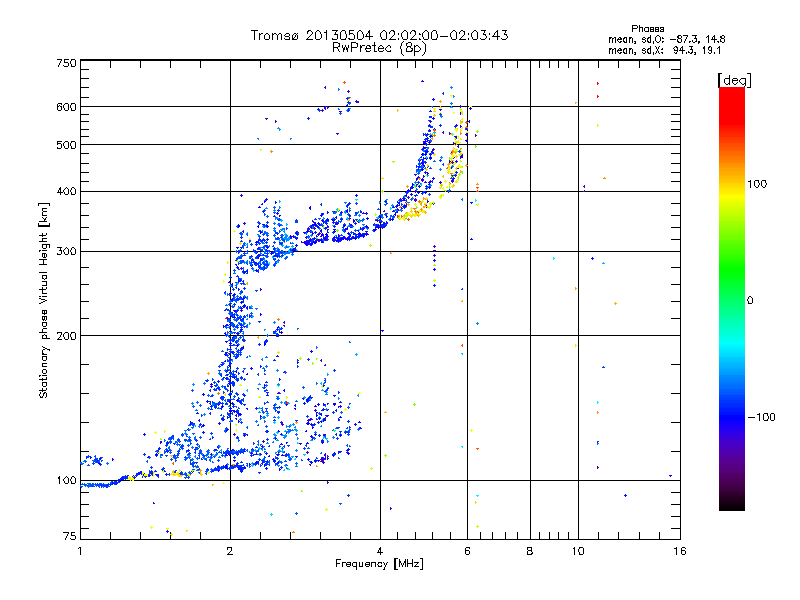Click the x-axis tick label '8'
Screen dimensions: 800x600
pos(530,551)
